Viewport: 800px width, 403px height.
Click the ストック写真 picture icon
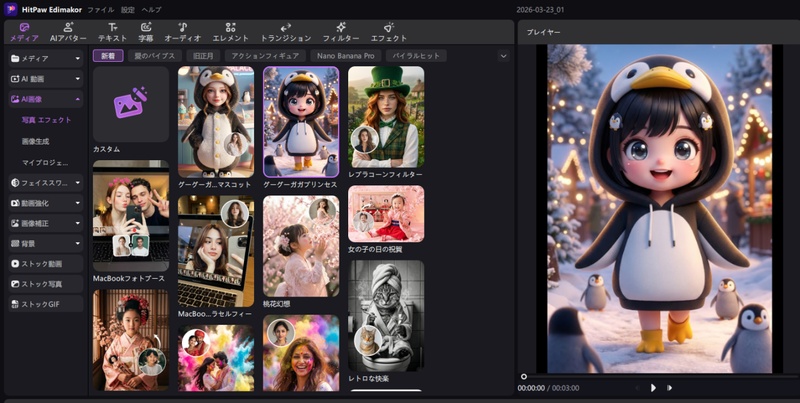pos(15,284)
